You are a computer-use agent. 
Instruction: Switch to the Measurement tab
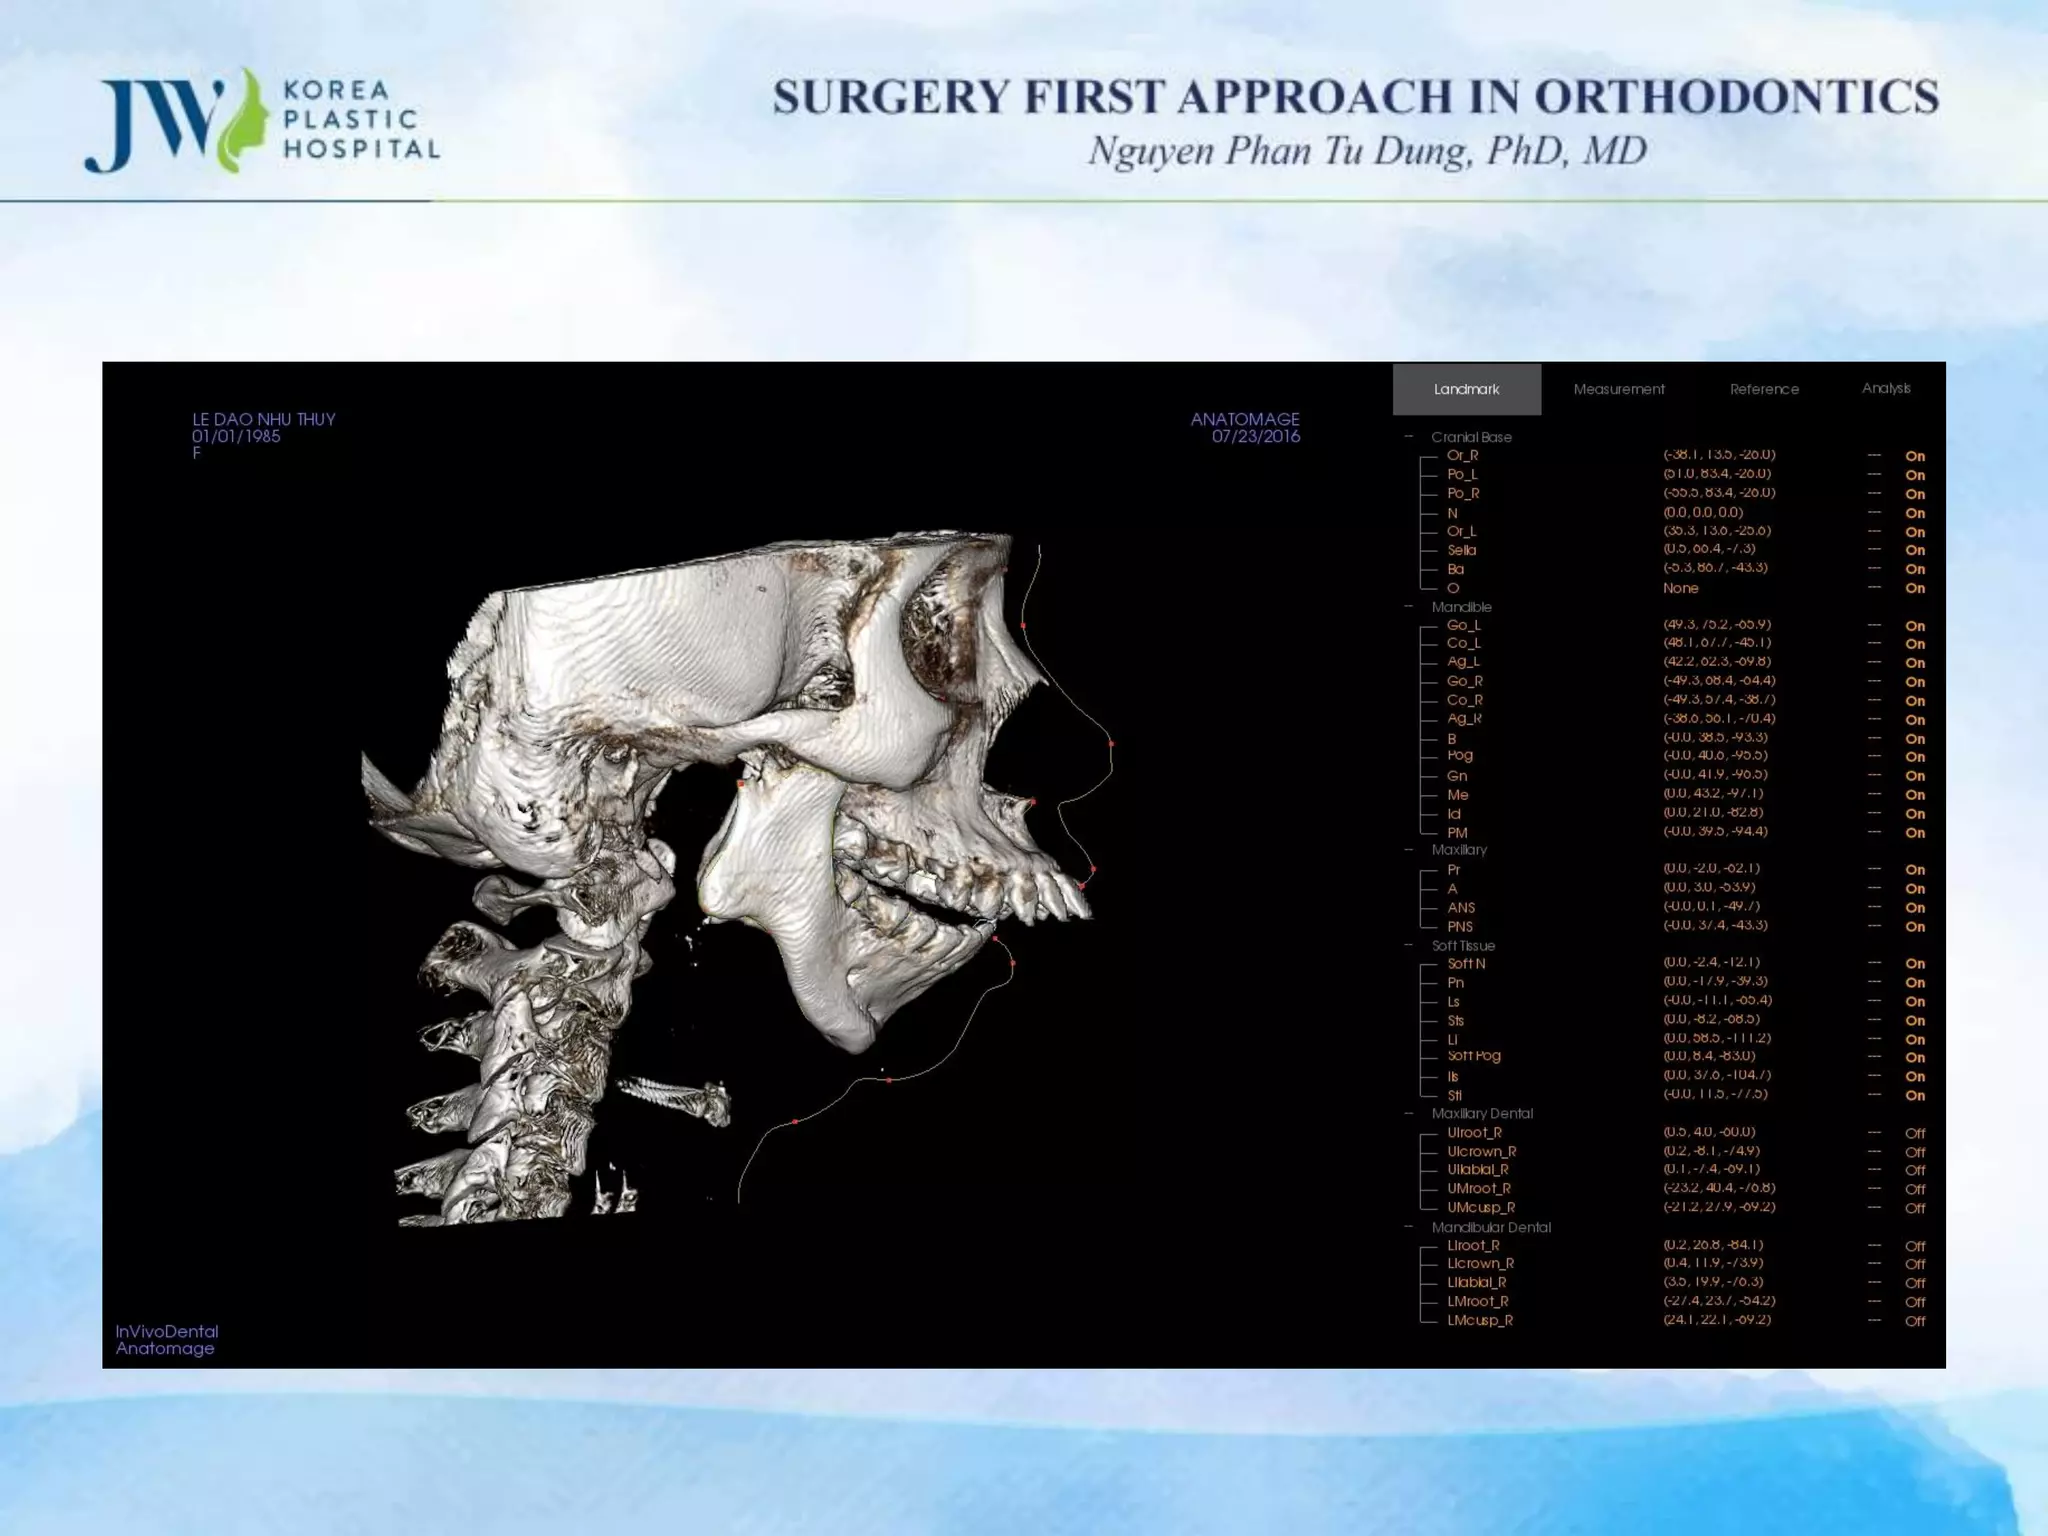1618,389
